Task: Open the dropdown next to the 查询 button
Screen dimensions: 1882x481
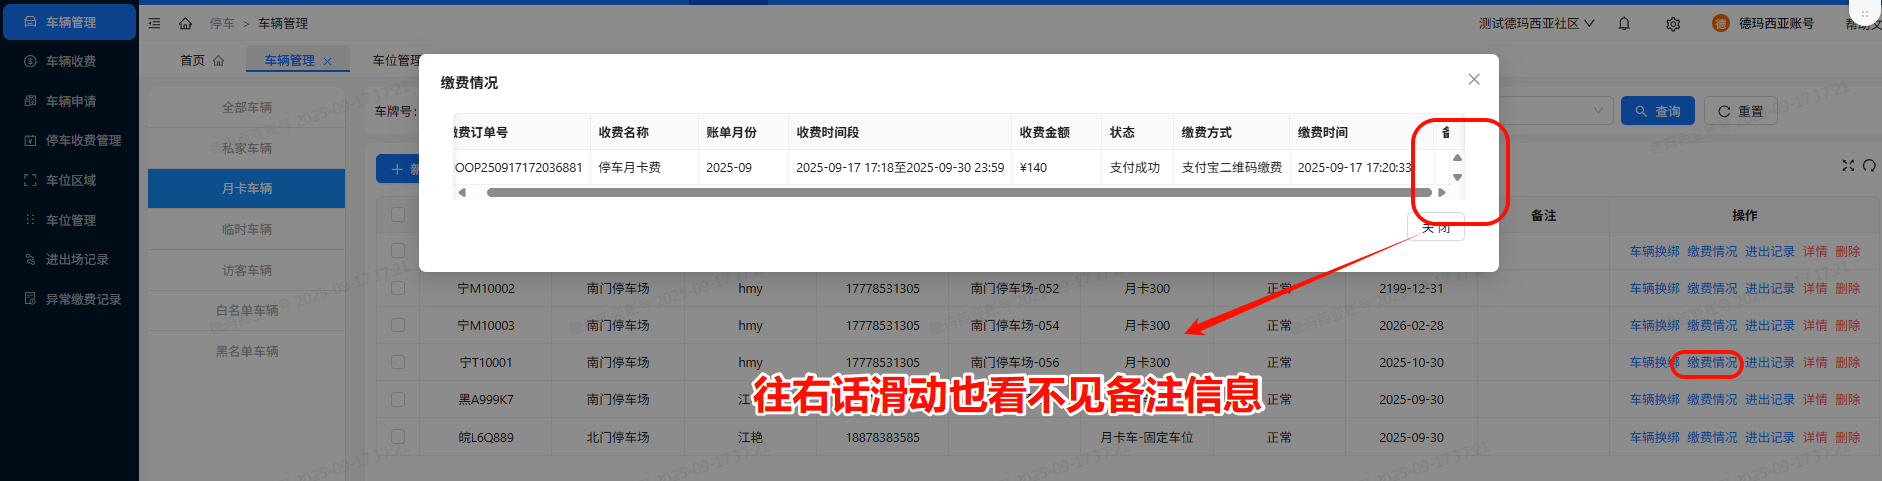Action: [1598, 110]
